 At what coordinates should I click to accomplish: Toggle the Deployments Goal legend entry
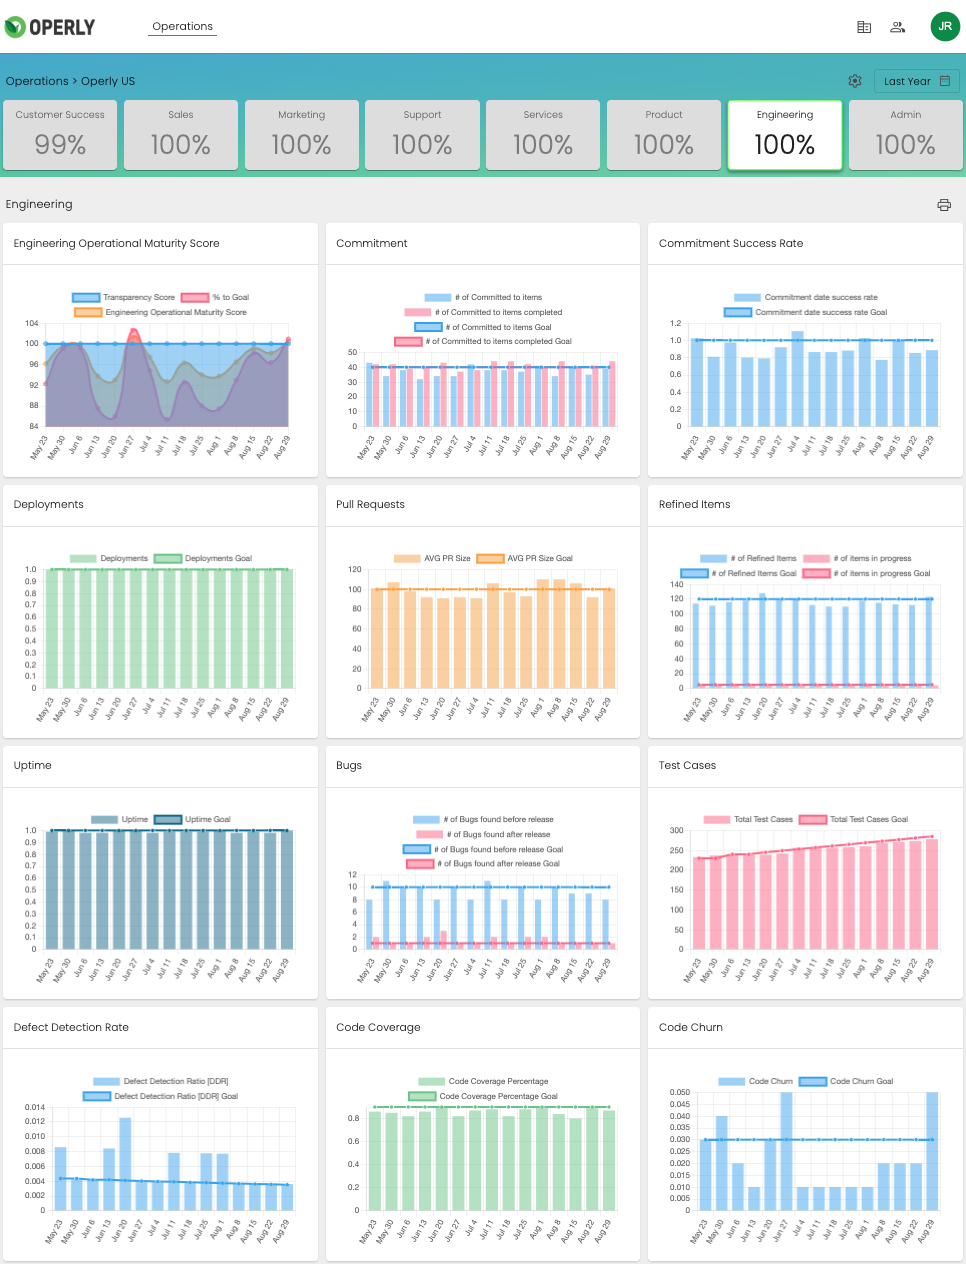(x=203, y=558)
